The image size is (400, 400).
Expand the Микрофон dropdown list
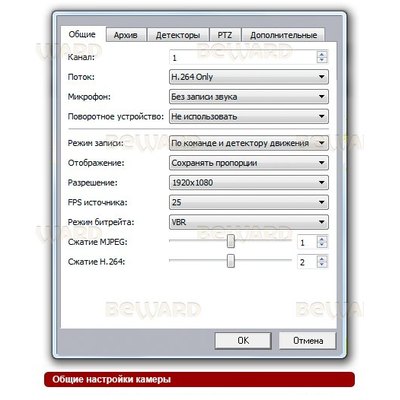(249, 97)
